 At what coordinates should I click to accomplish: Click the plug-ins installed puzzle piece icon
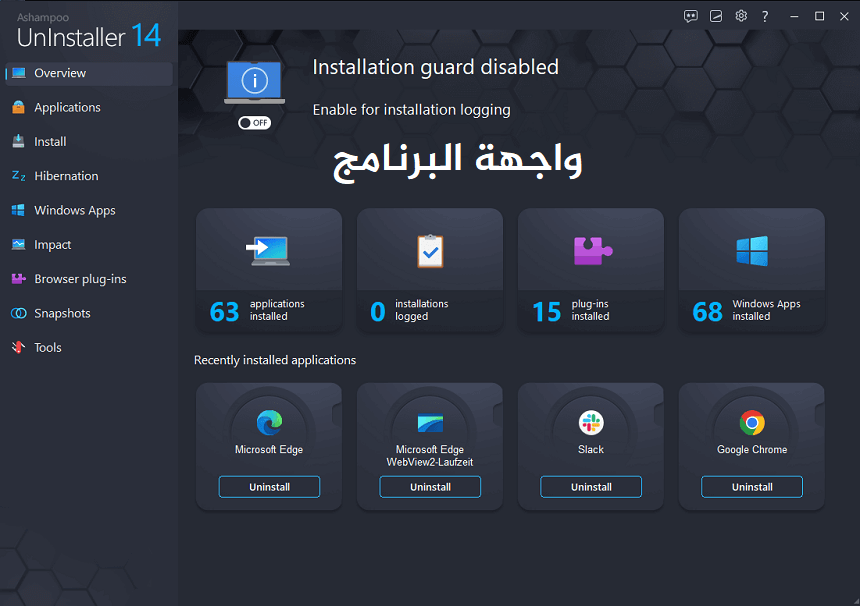tap(592, 251)
